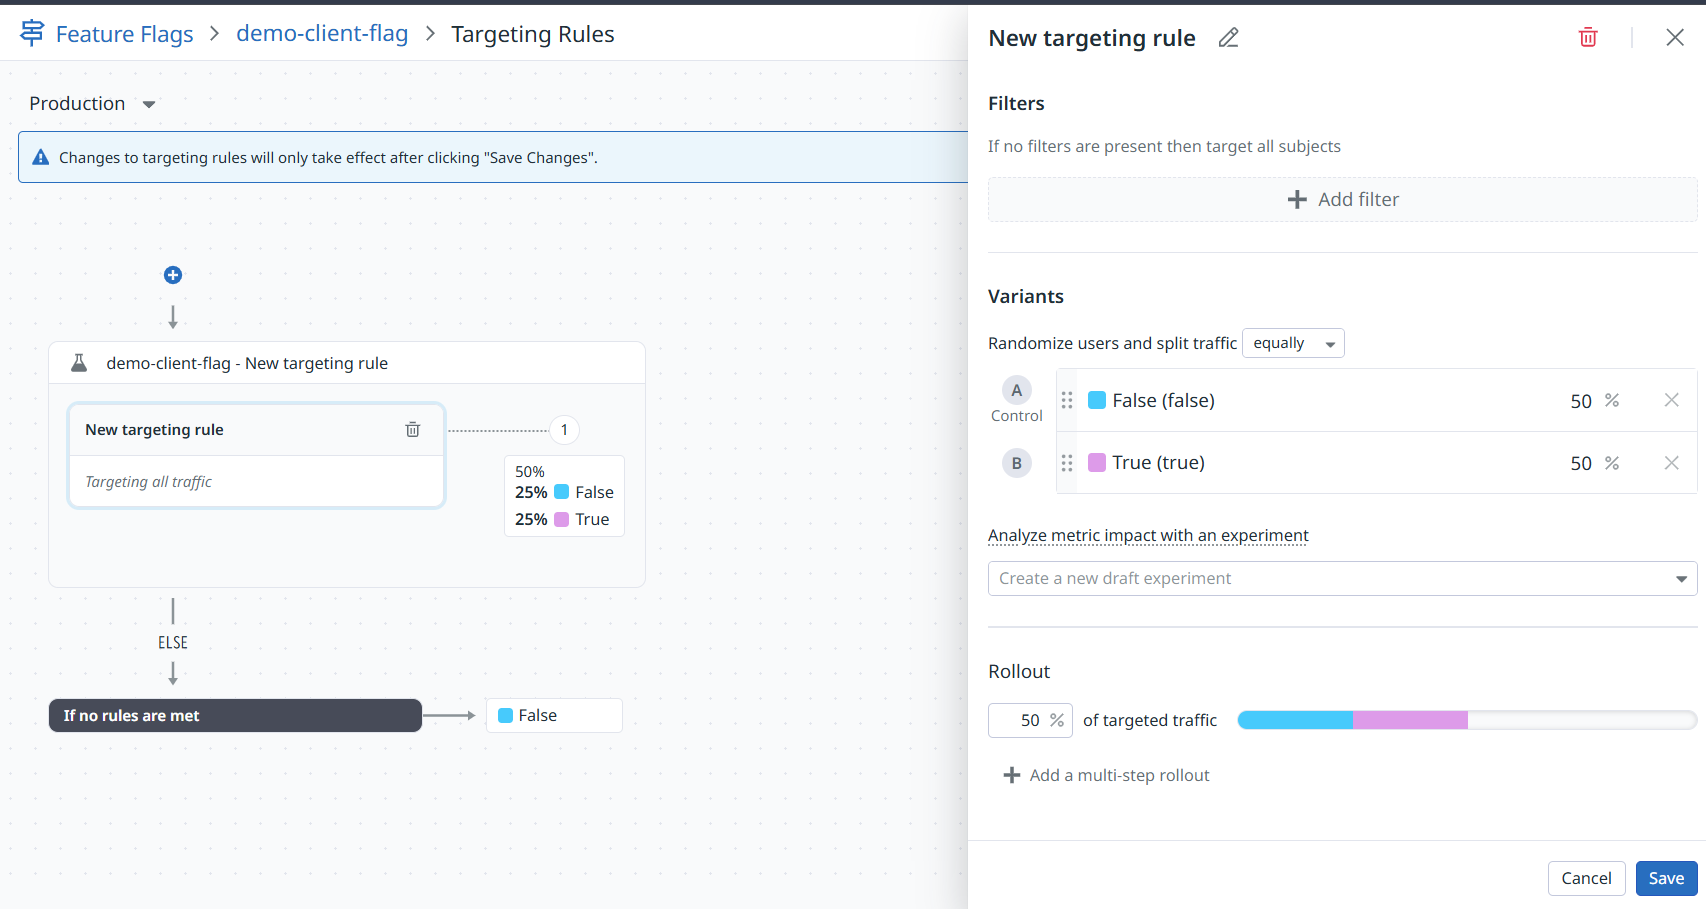The height and width of the screenshot is (909, 1706).
Task: Click trash icon on New targeting rule card
Action: tap(412, 430)
